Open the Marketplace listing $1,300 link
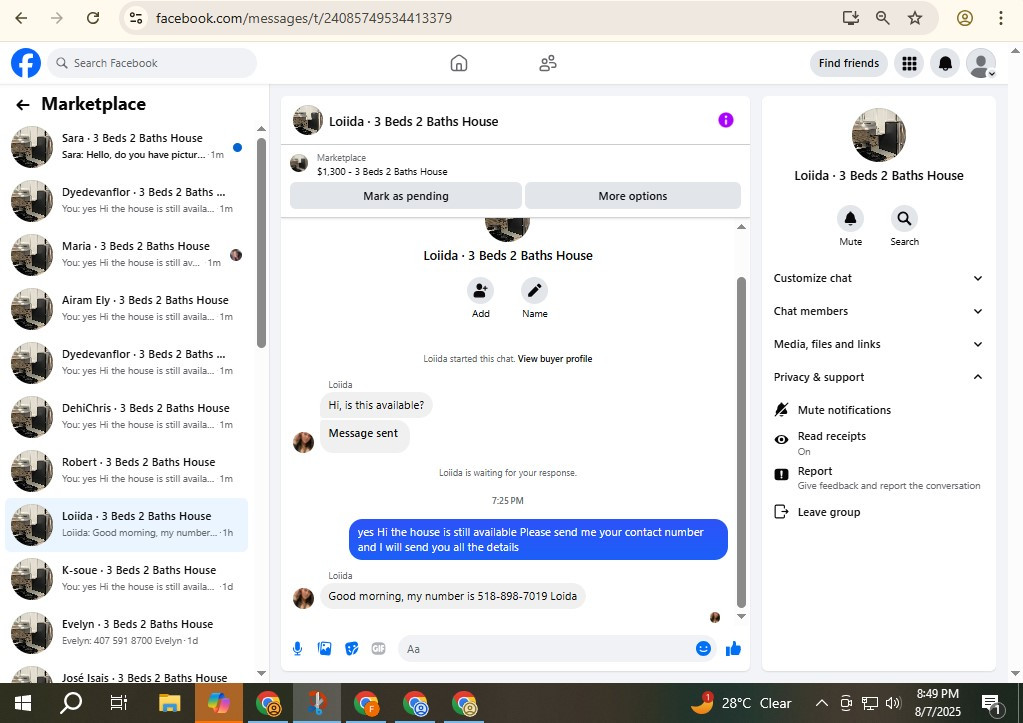Viewport: 1023px width, 723px height. click(x=382, y=172)
